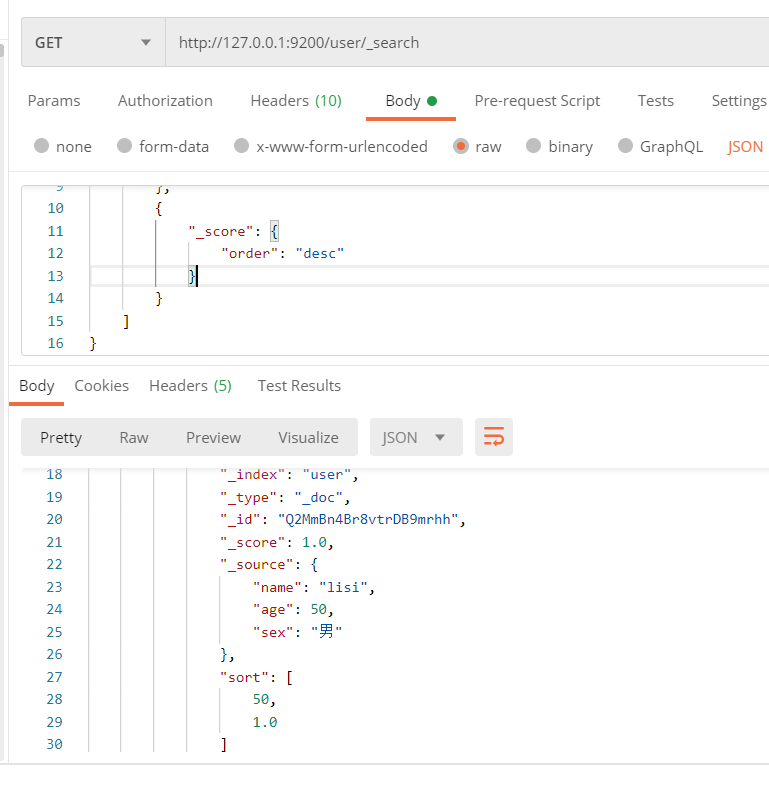Open the response JSON format dropdown

click(x=415, y=437)
